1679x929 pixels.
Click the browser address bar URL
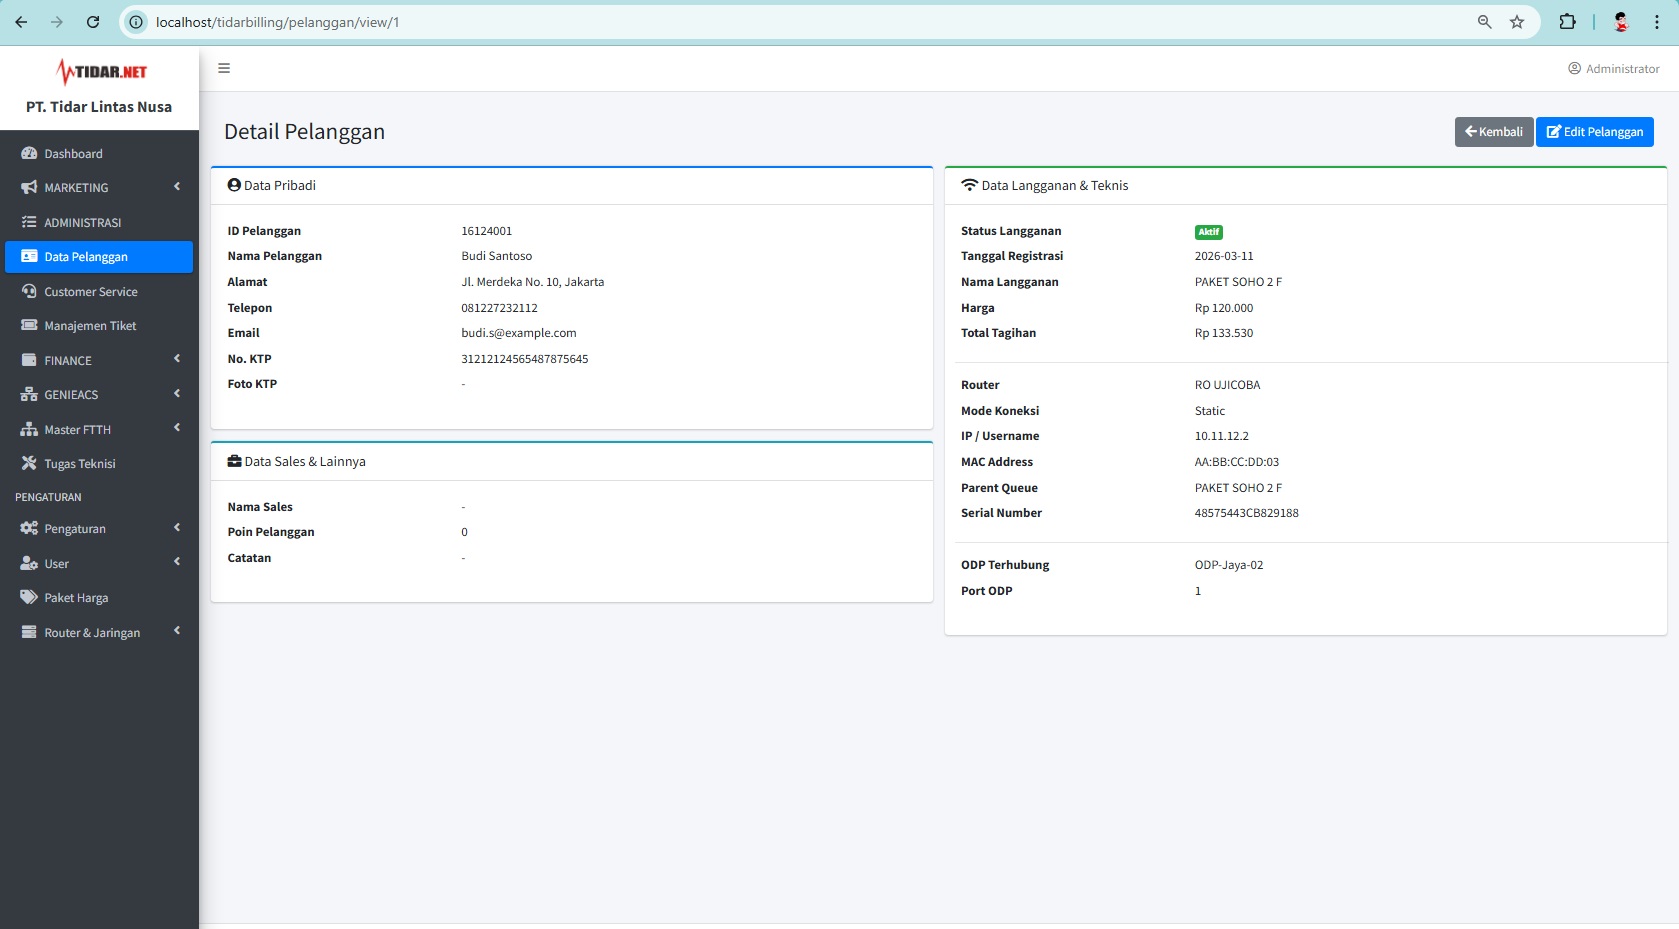[x=277, y=22]
